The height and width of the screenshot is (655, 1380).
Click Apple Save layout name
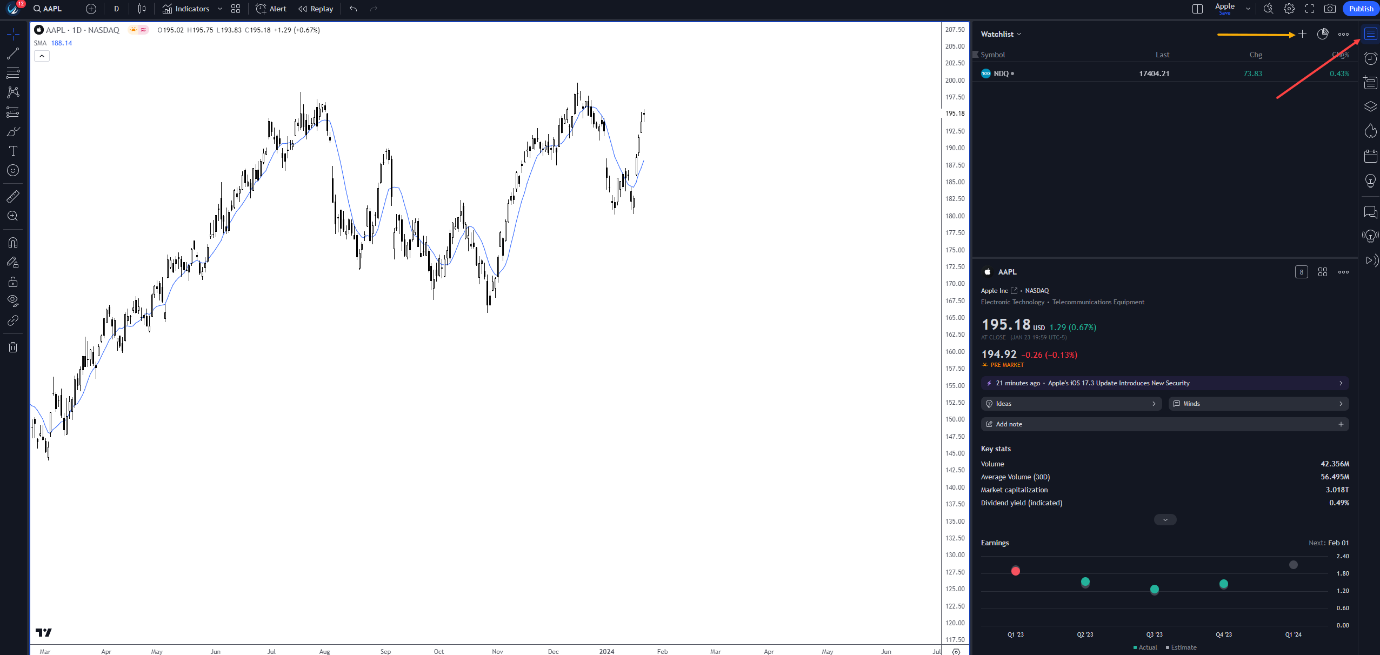1225,8
